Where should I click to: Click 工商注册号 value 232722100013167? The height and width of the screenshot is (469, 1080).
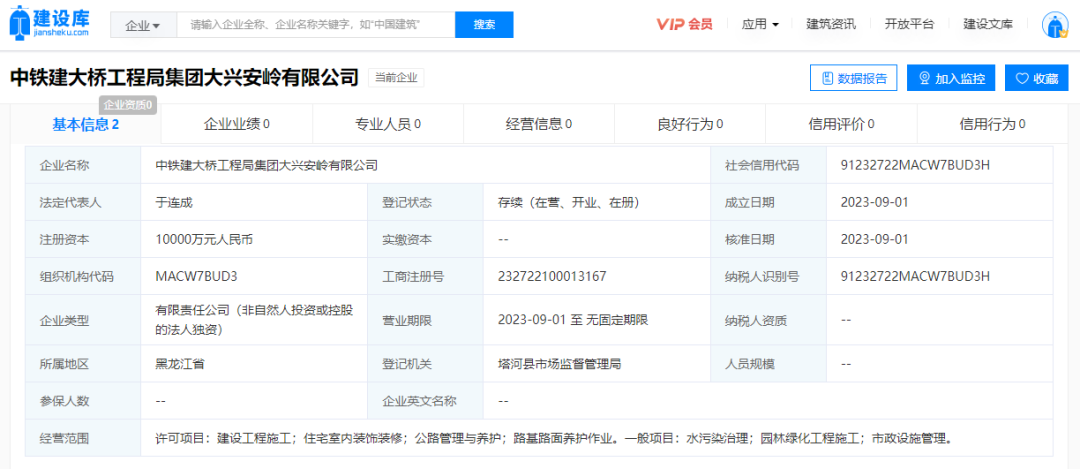552,277
